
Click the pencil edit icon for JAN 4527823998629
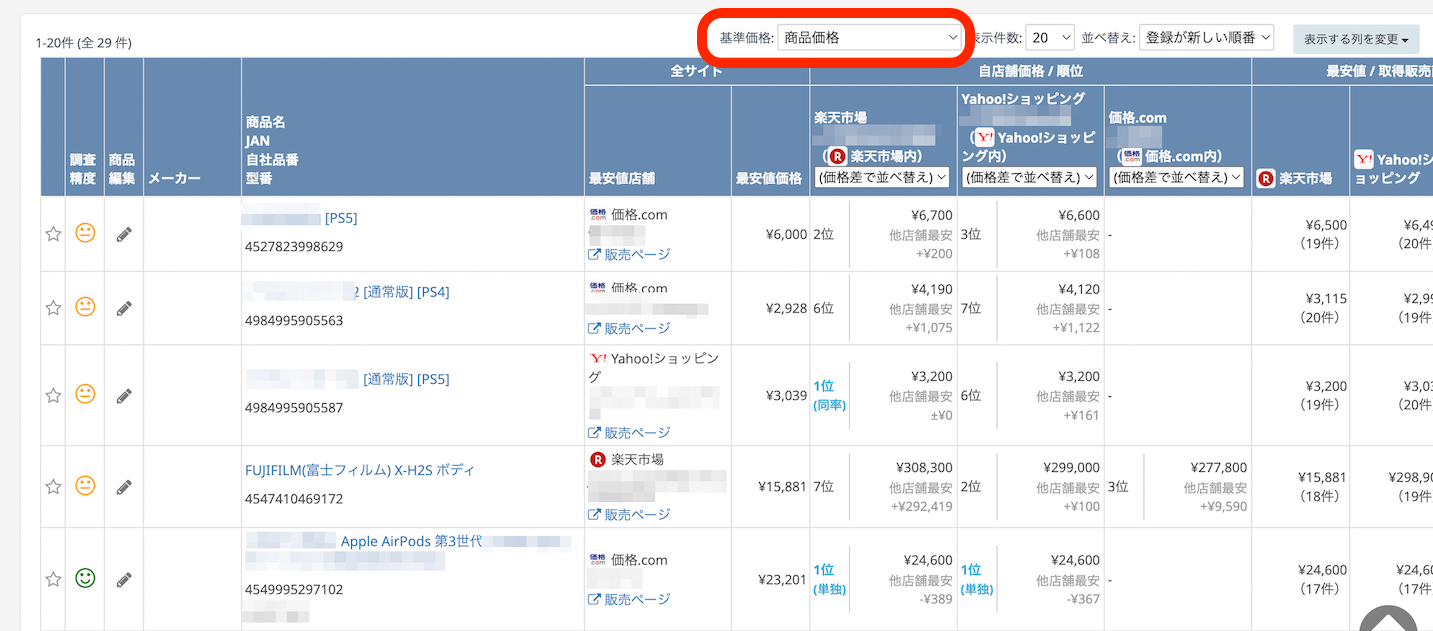coord(124,234)
